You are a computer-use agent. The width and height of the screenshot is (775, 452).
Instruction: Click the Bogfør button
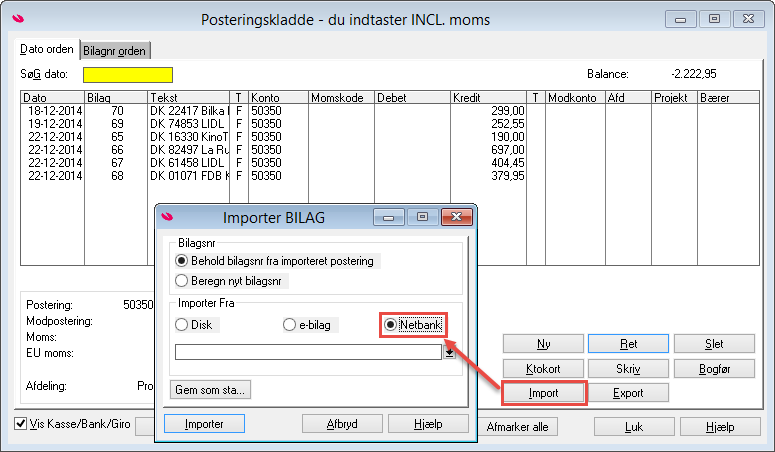click(714, 368)
